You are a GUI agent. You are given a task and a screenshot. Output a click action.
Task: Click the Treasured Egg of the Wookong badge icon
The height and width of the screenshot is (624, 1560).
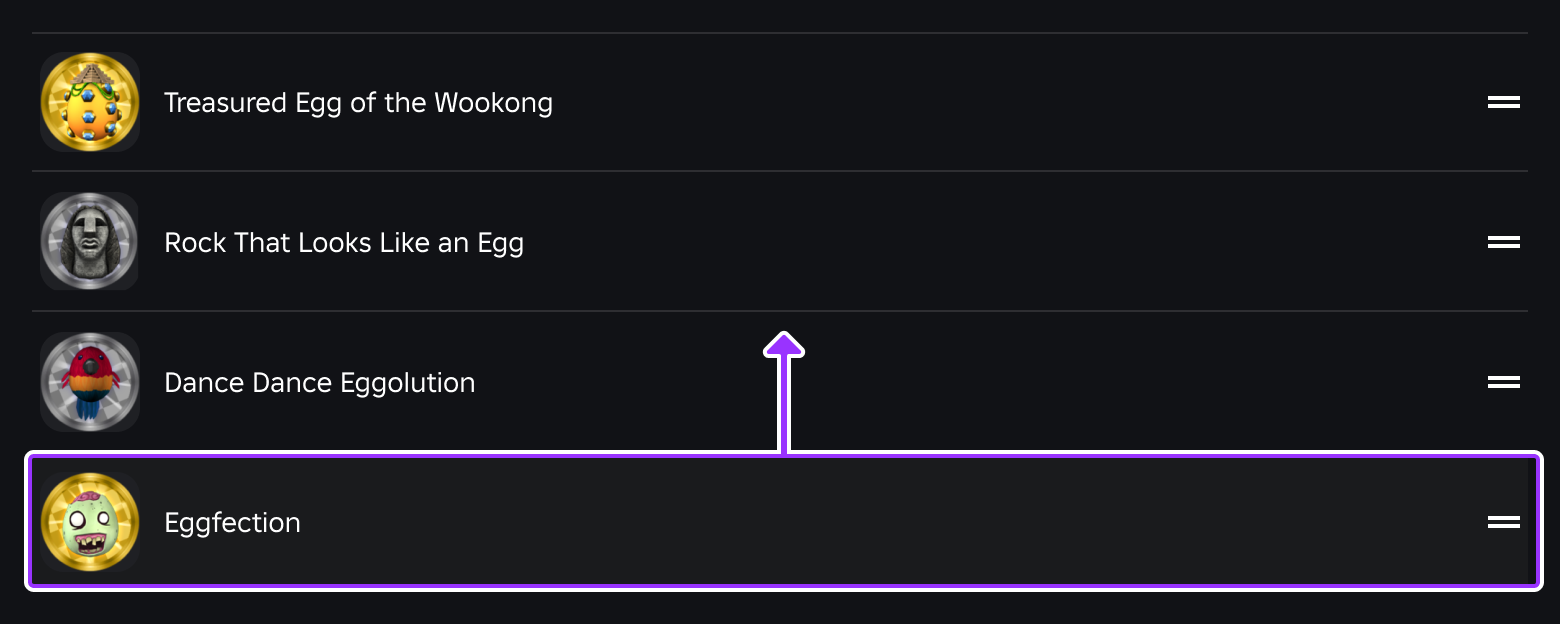(x=89, y=102)
